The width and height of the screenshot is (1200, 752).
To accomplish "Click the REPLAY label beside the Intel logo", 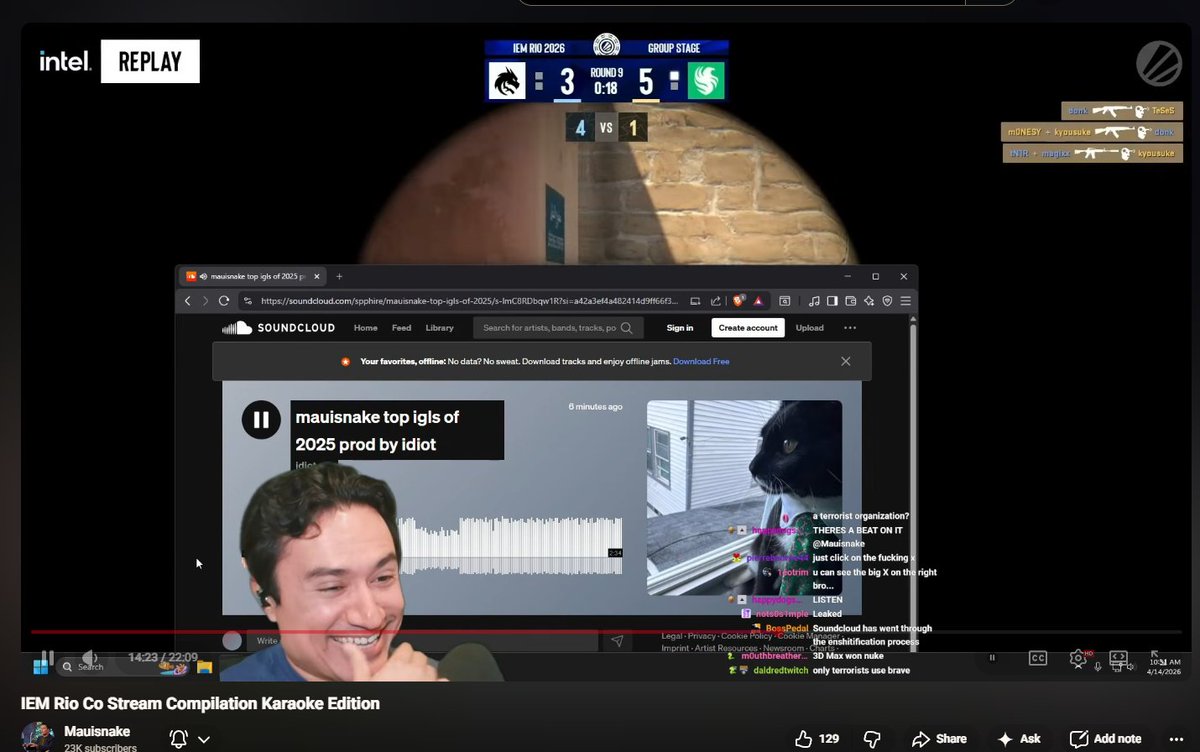I will 150,61.
